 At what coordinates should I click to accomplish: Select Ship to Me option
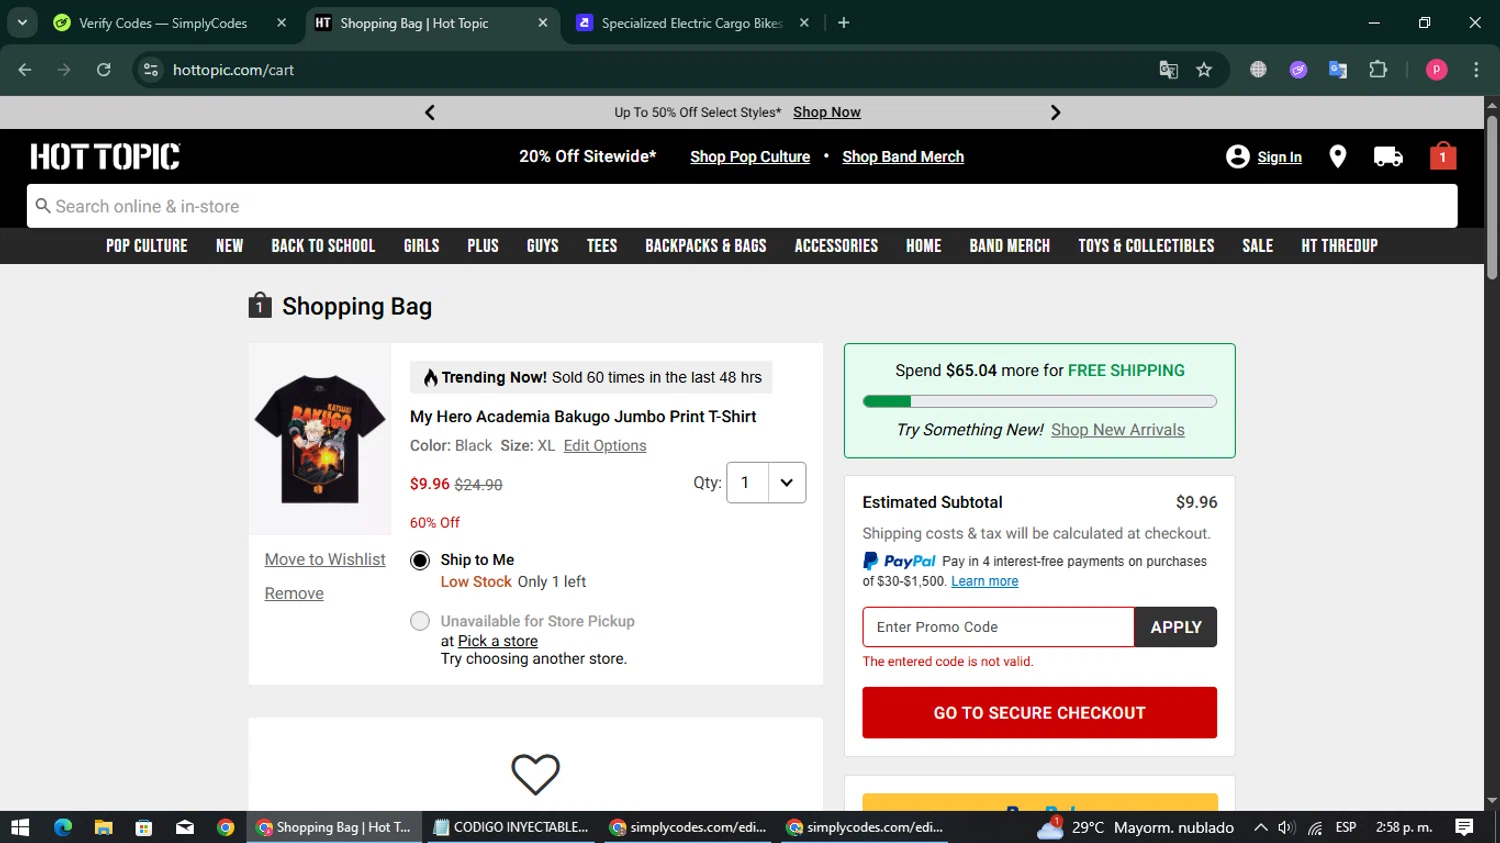(420, 561)
